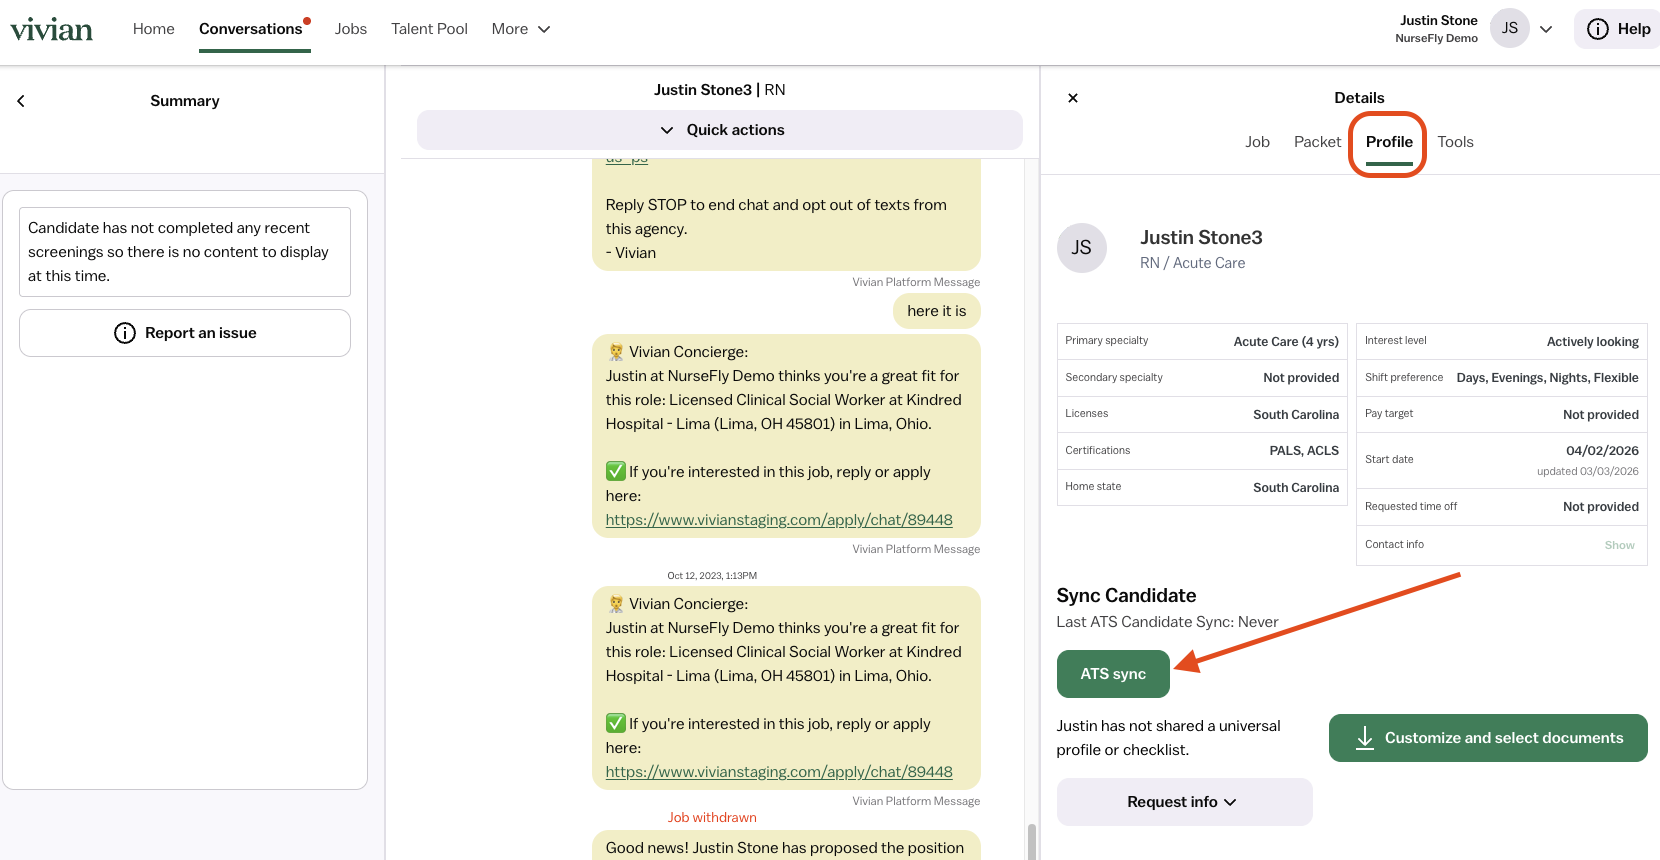Switch to the Job tab
Image resolution: width=1660 pixels, height=860 pixels.
click(x=1257, y=142)
